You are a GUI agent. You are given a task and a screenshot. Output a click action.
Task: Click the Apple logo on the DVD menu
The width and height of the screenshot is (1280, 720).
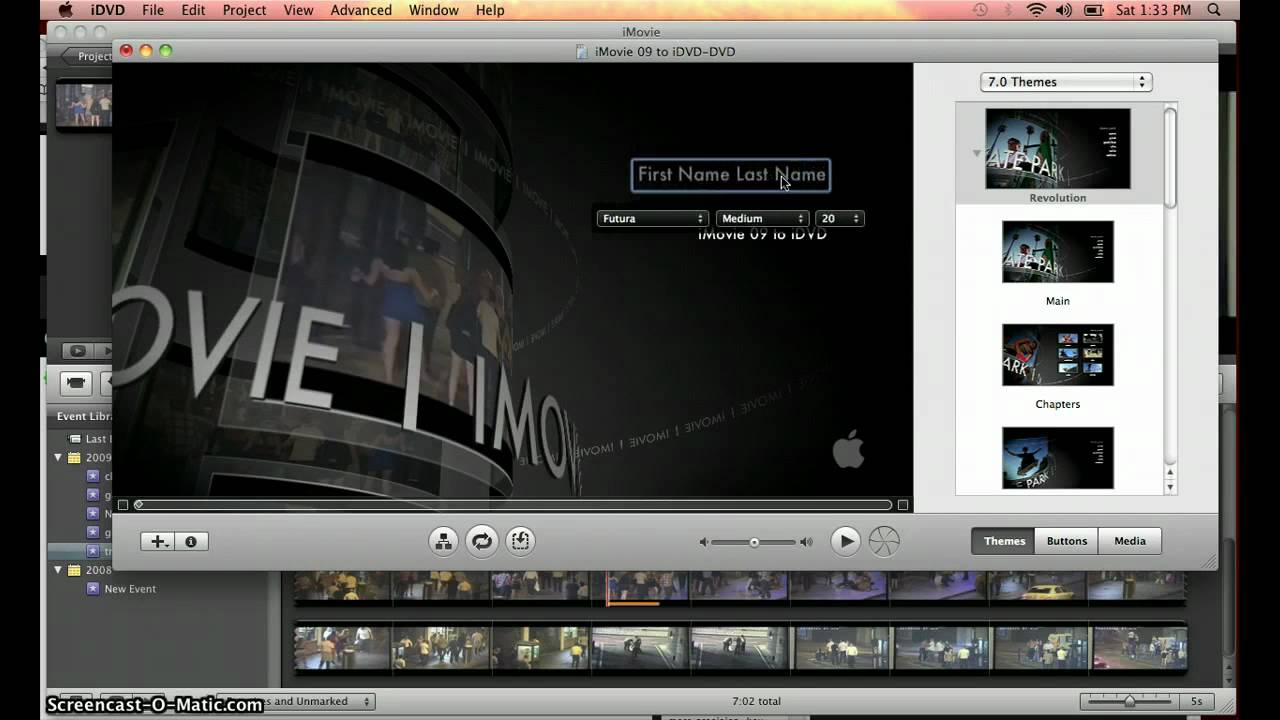[848, 450]
